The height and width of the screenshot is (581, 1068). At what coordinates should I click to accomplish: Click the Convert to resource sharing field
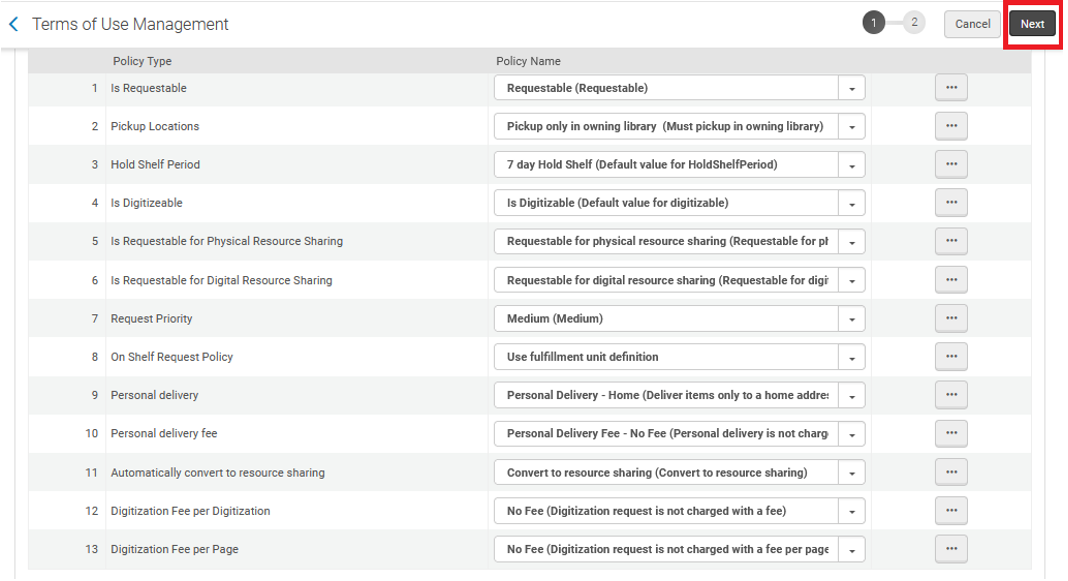coord(666,472)
